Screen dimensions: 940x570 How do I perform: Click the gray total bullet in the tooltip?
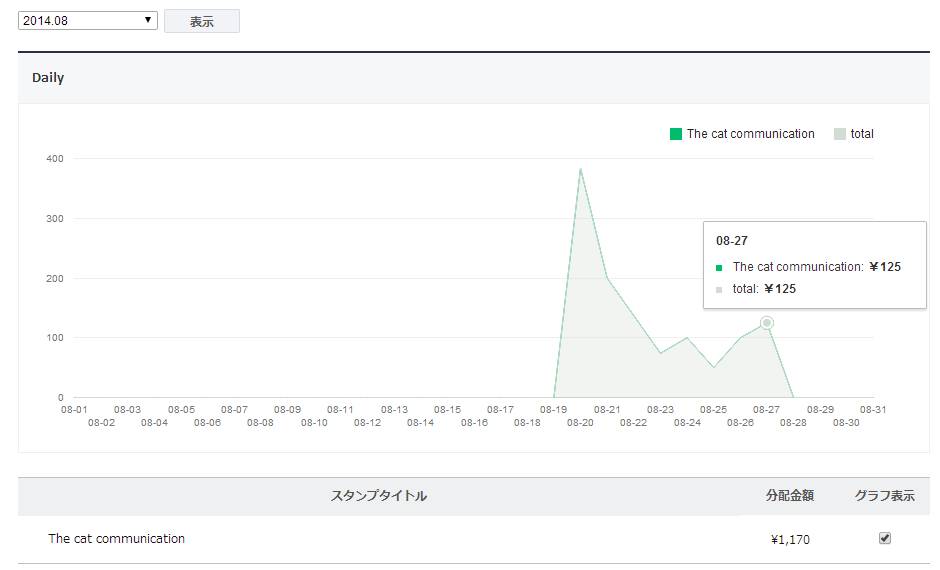(x=719, y=290)
